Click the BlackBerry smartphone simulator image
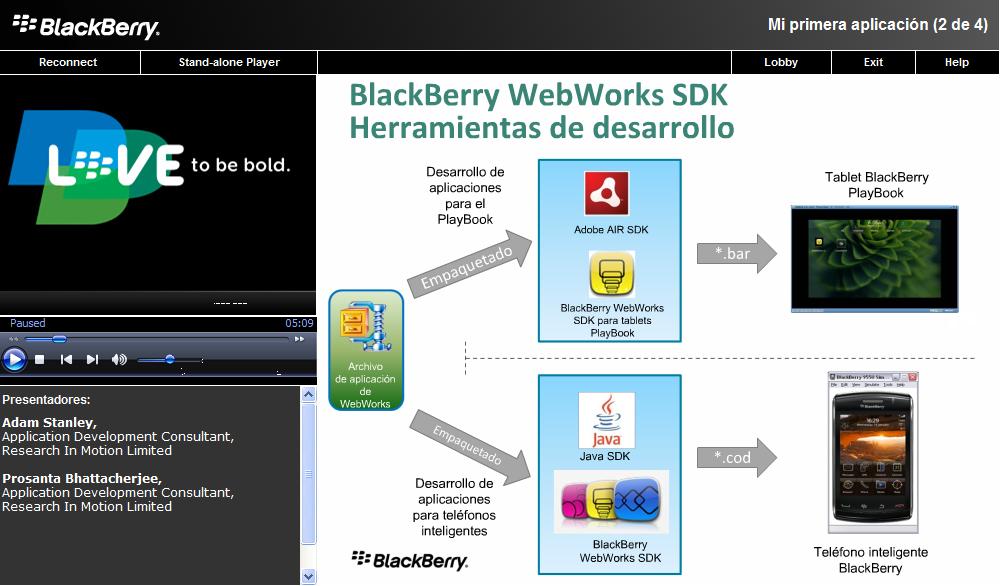 click(x=873, y=453)
